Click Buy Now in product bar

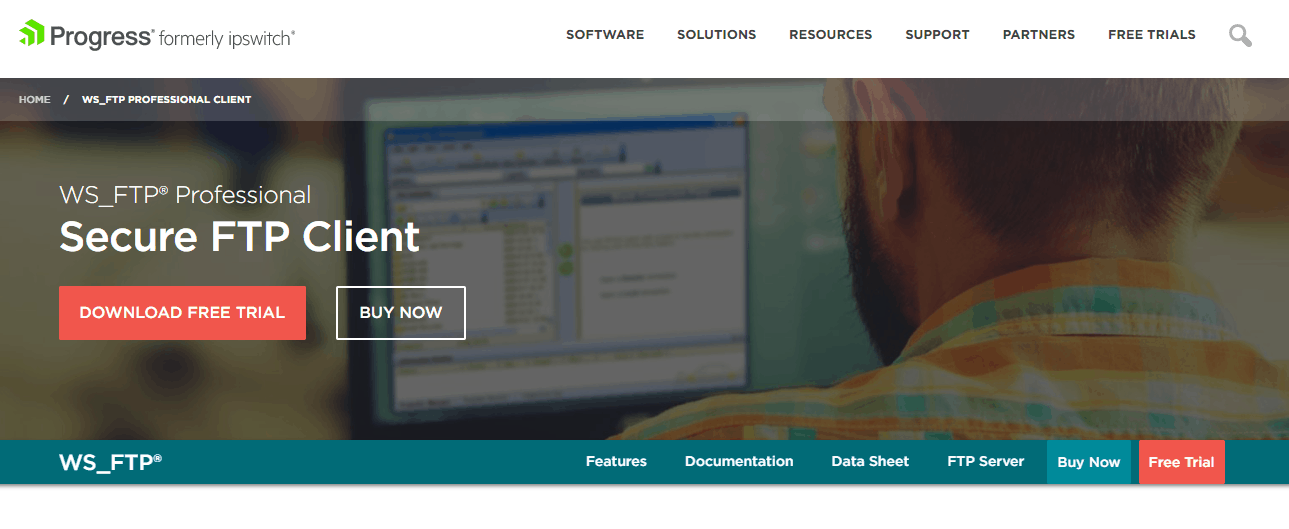point(1089,462)
